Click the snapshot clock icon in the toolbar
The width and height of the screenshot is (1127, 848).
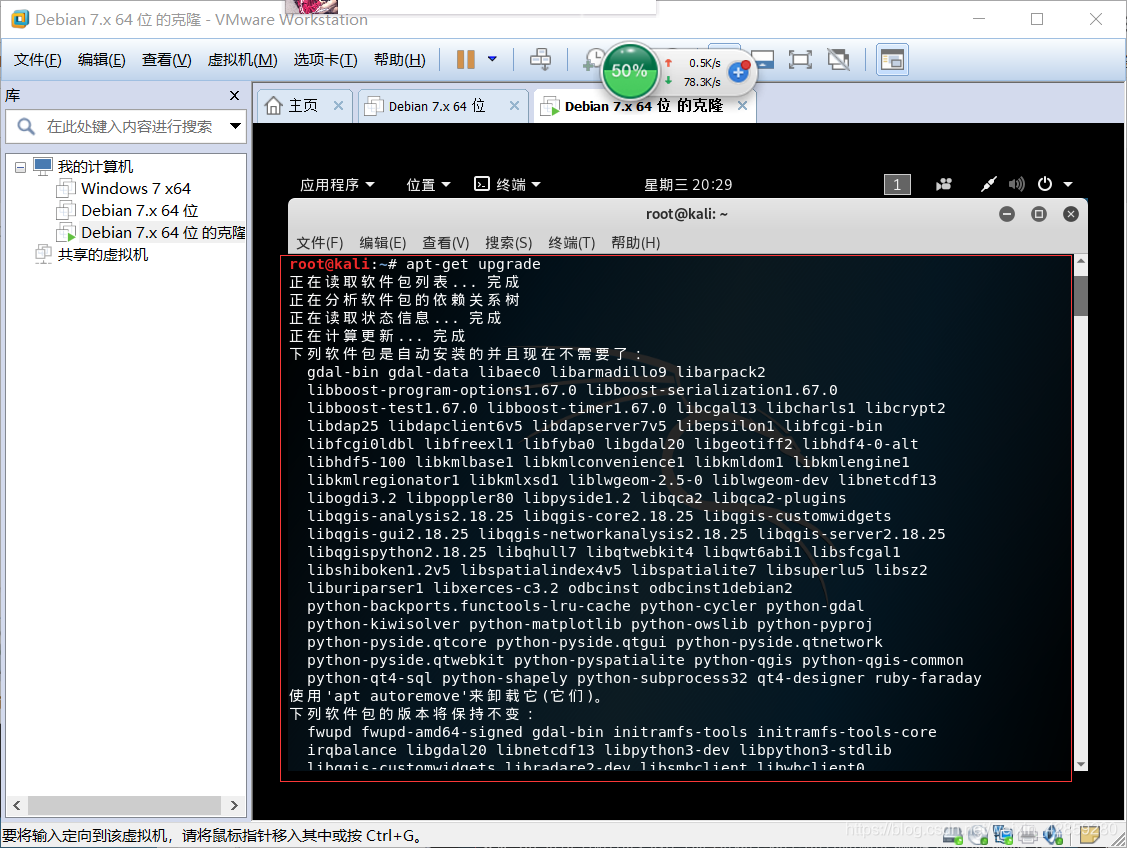pyautogui.click(x=594, y=60)
